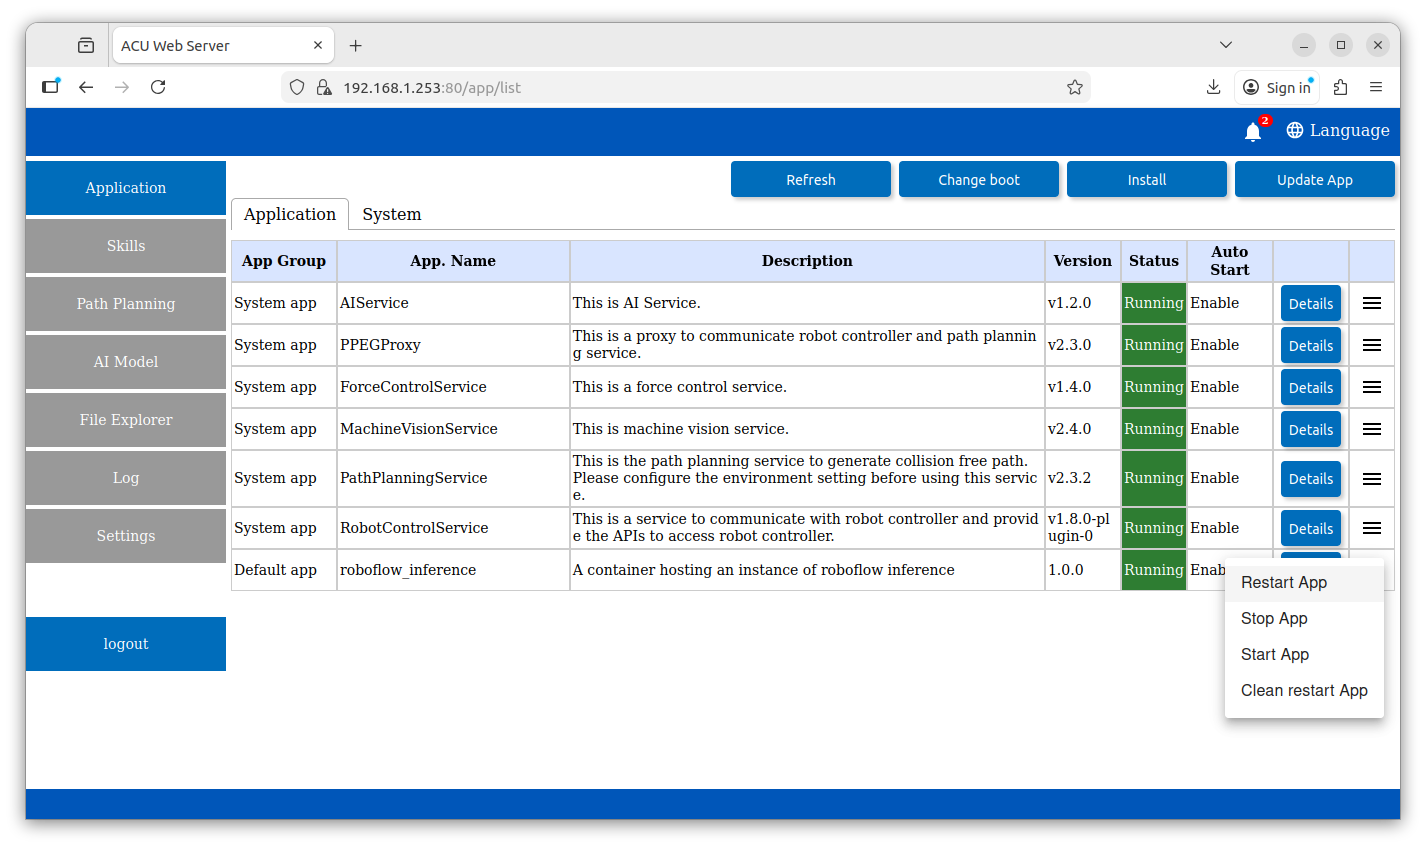The height and width of the screenshot is (848, 1426).
Task: Click the logout button
Action: [x=126, y=644]
